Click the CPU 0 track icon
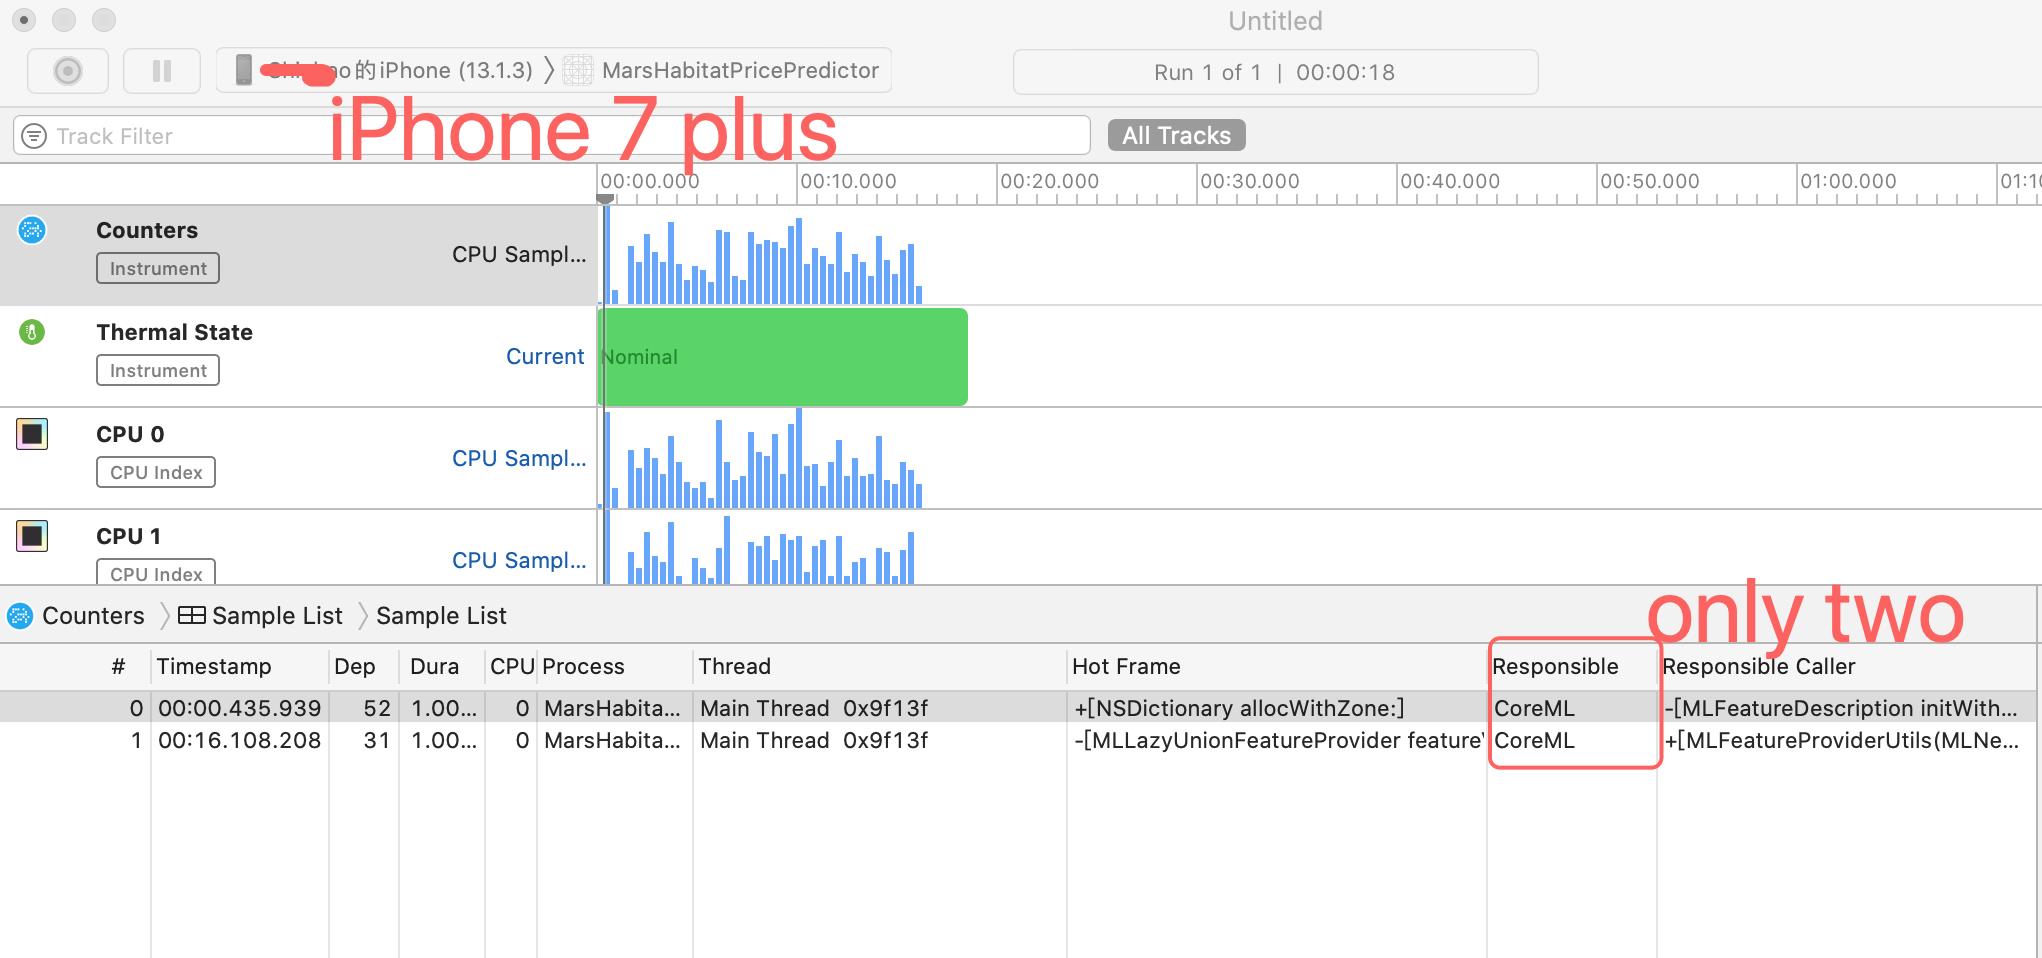2042x958 pixels. tap(32, 434)
